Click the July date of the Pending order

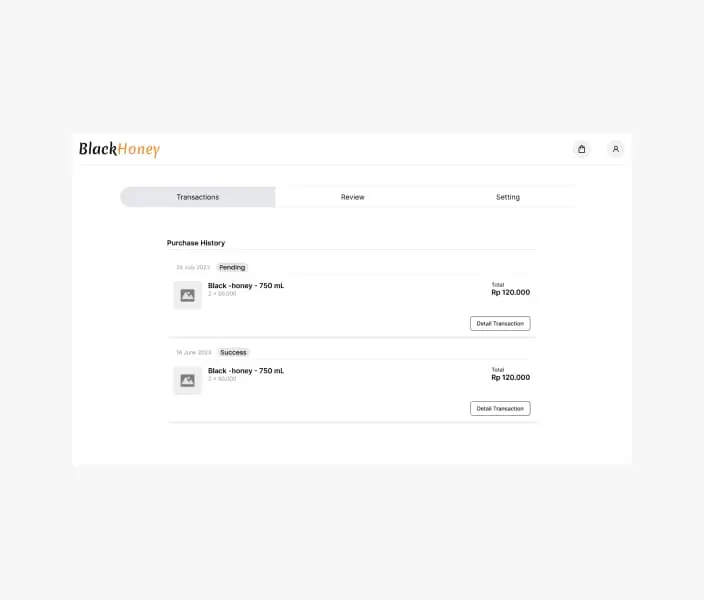point(193,267)
